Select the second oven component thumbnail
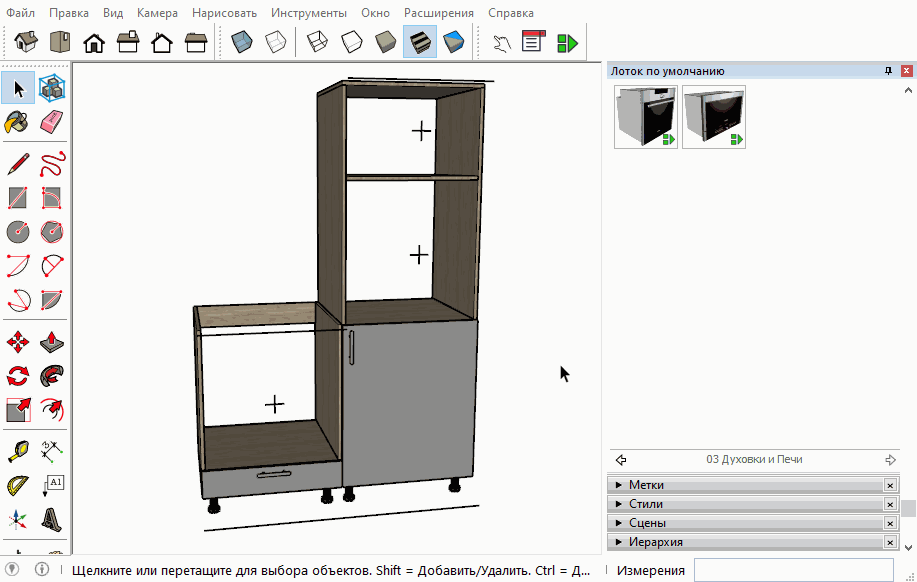The height and width of the screenshot is (582, 917). (713, 117)
